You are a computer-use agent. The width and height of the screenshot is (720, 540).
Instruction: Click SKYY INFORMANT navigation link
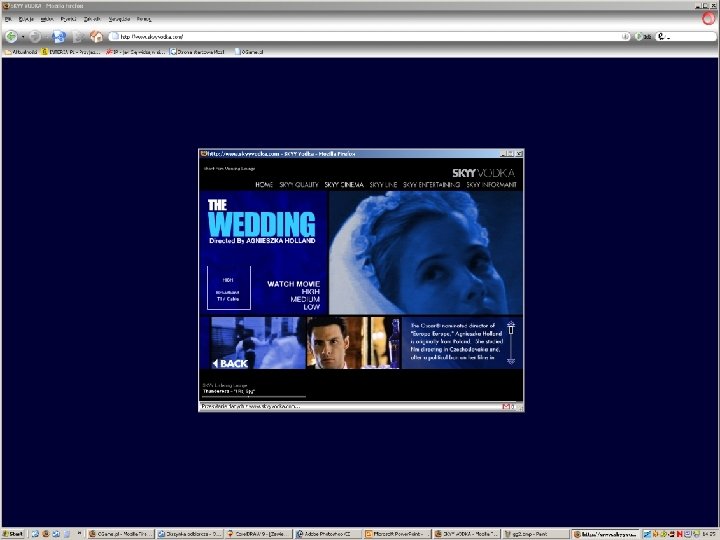pos(491,185)
